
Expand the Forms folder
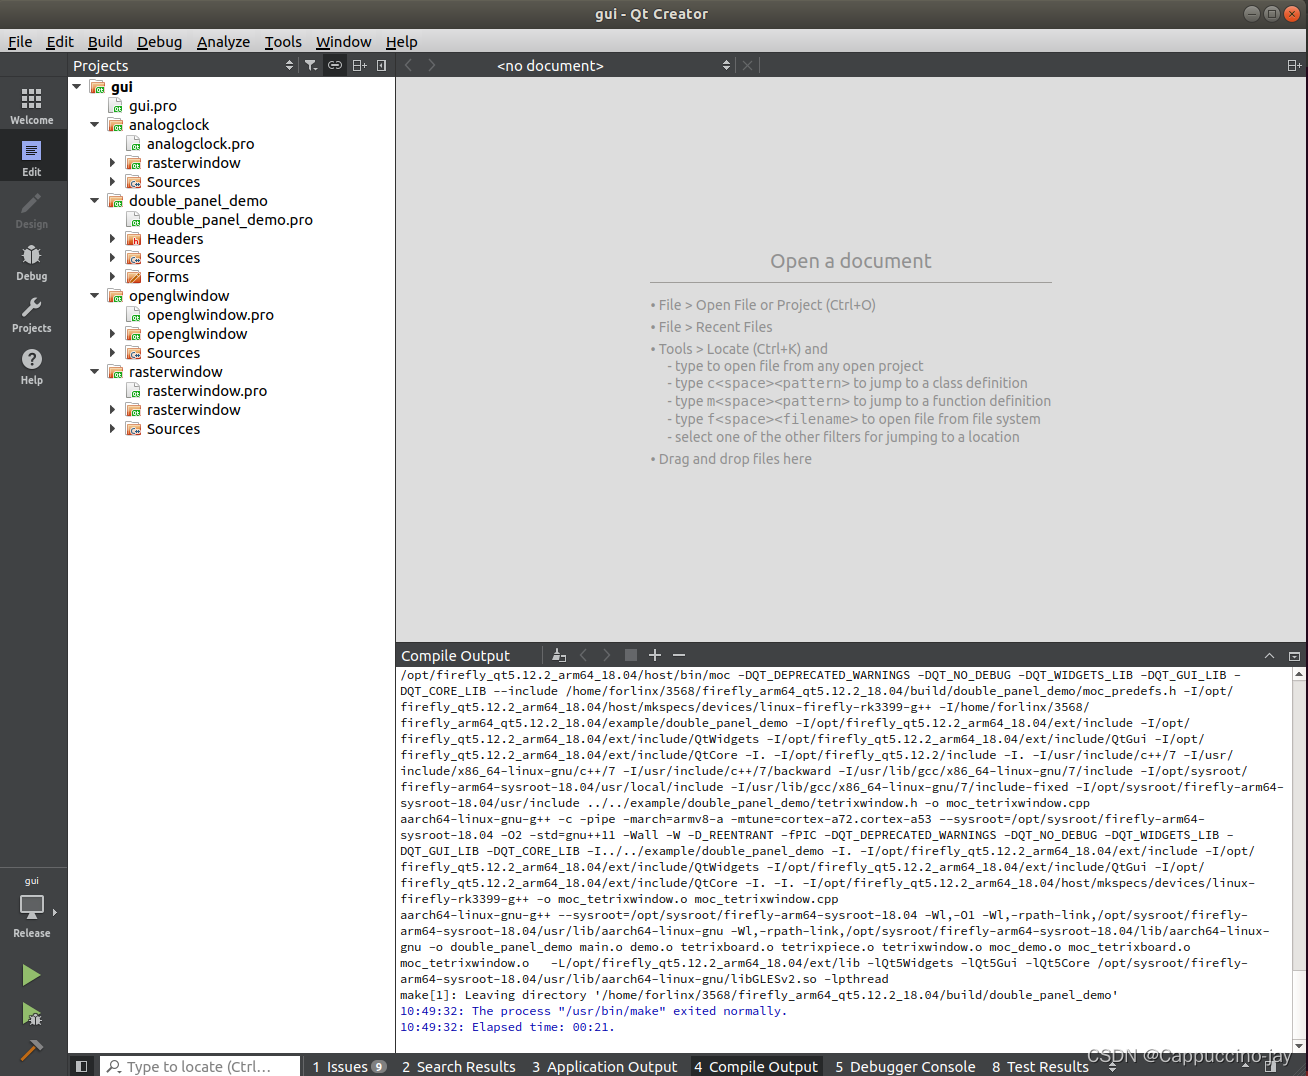pyautogui.click(x=113, y=277)
